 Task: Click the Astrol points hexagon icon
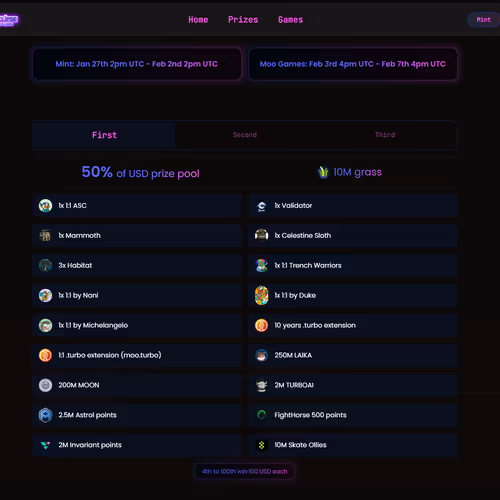coord(45,415)
